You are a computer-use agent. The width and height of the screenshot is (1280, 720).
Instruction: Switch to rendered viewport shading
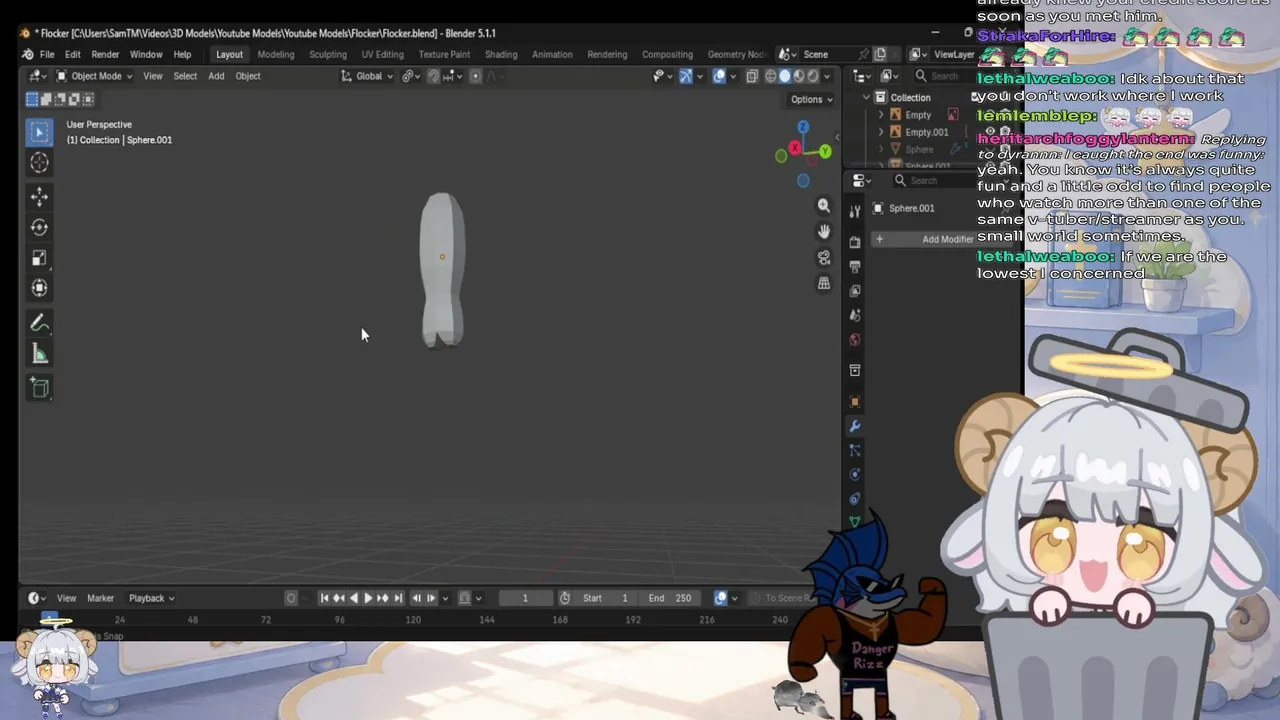pos(813,76)
